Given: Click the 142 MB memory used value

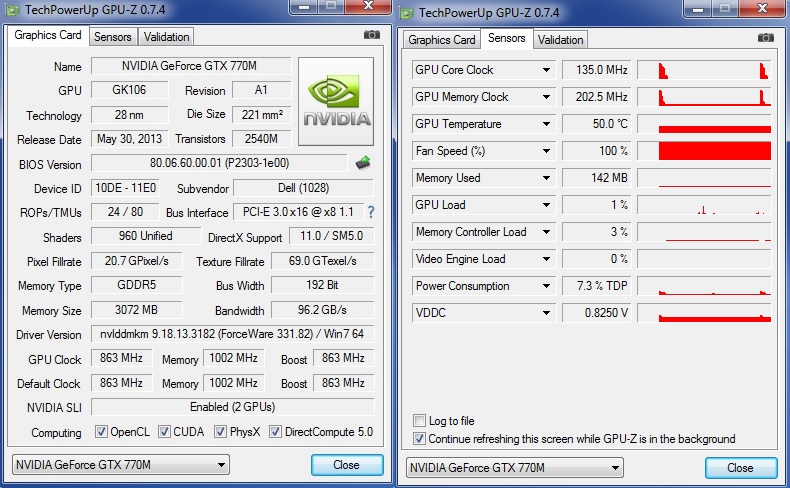Looking at the screenshot, I should (597, 178).
